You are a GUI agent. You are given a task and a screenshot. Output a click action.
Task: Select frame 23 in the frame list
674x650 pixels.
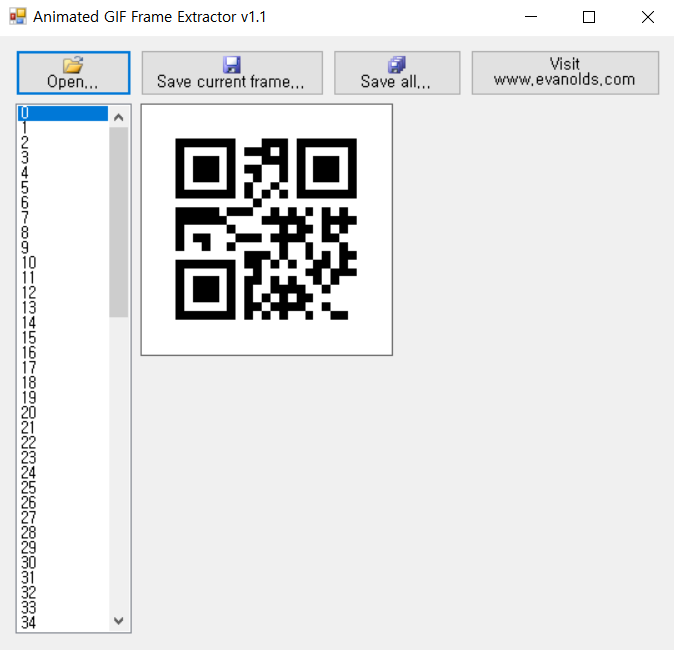[63, 458]
